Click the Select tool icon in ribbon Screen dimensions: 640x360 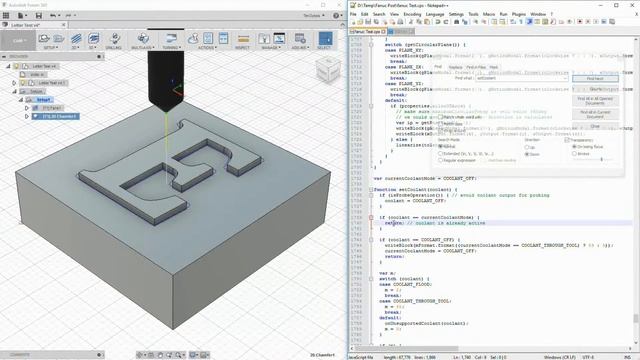[325, 38]
